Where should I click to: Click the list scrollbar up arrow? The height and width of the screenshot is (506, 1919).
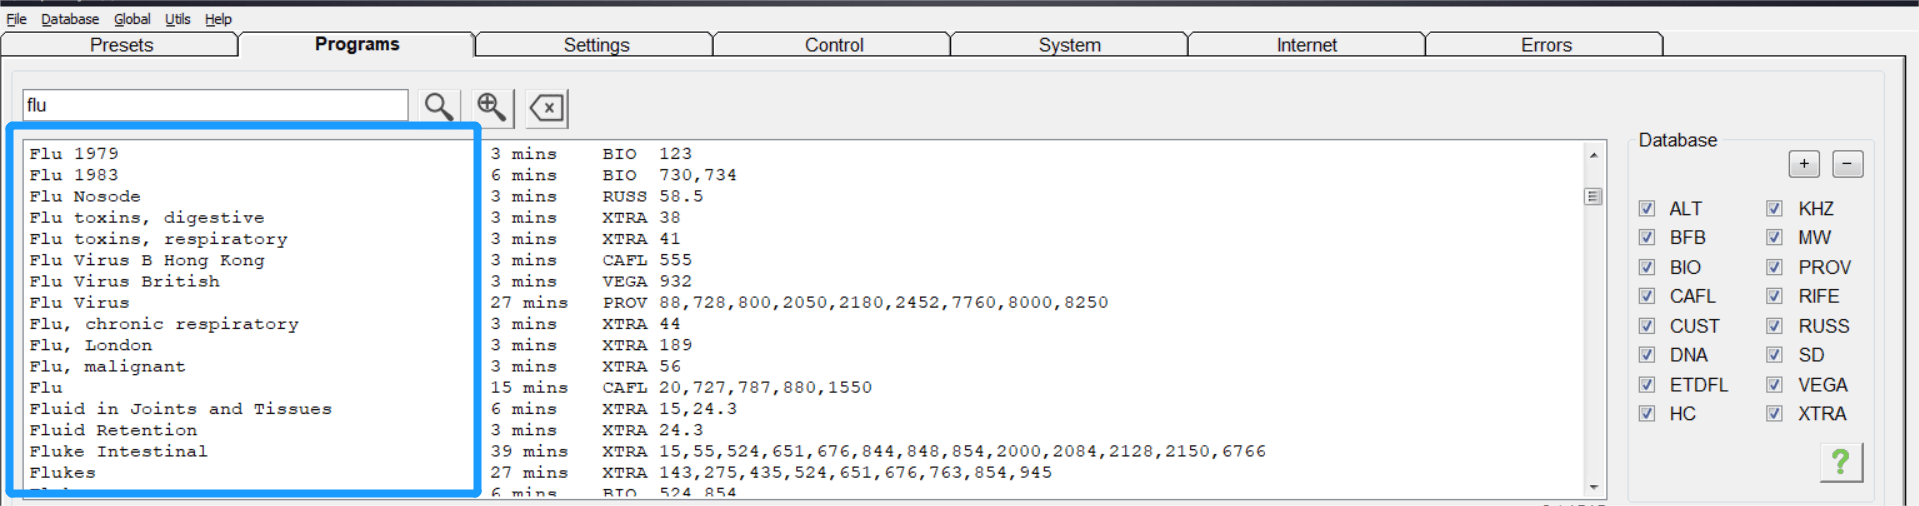(x=1593, y=155)
